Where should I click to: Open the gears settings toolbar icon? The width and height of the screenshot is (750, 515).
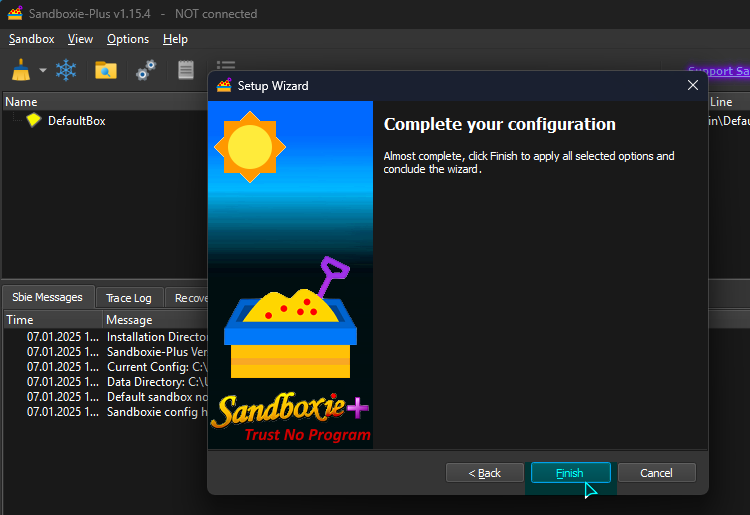click(x=146, y=70)
